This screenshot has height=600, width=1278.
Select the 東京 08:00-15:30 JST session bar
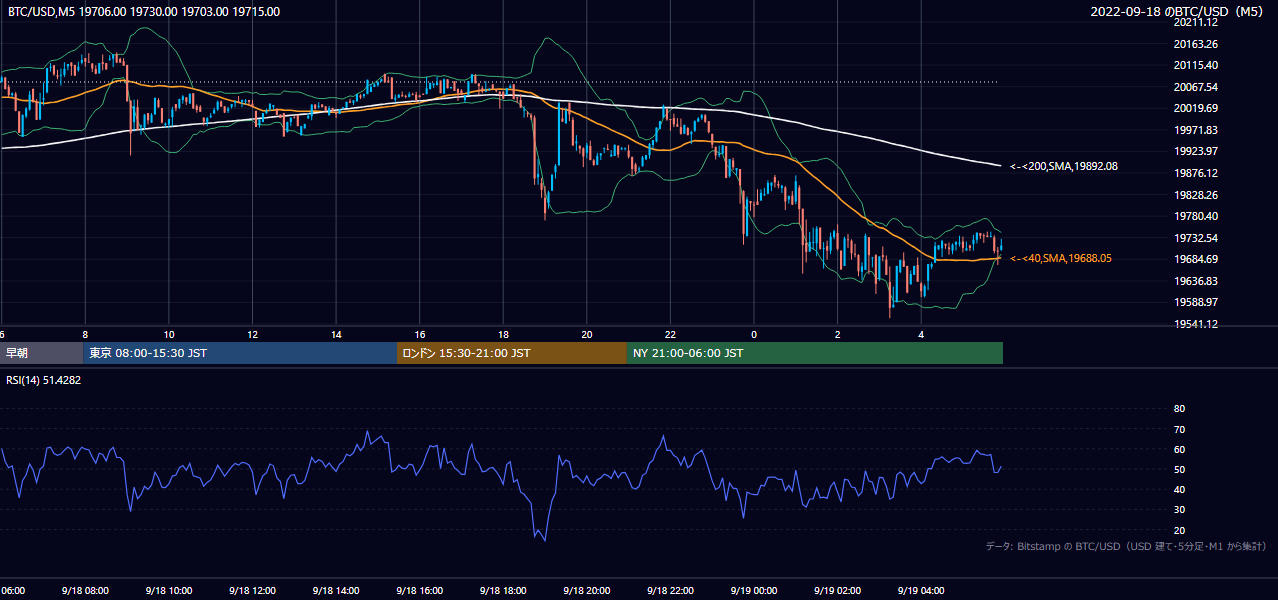[240, 353]
